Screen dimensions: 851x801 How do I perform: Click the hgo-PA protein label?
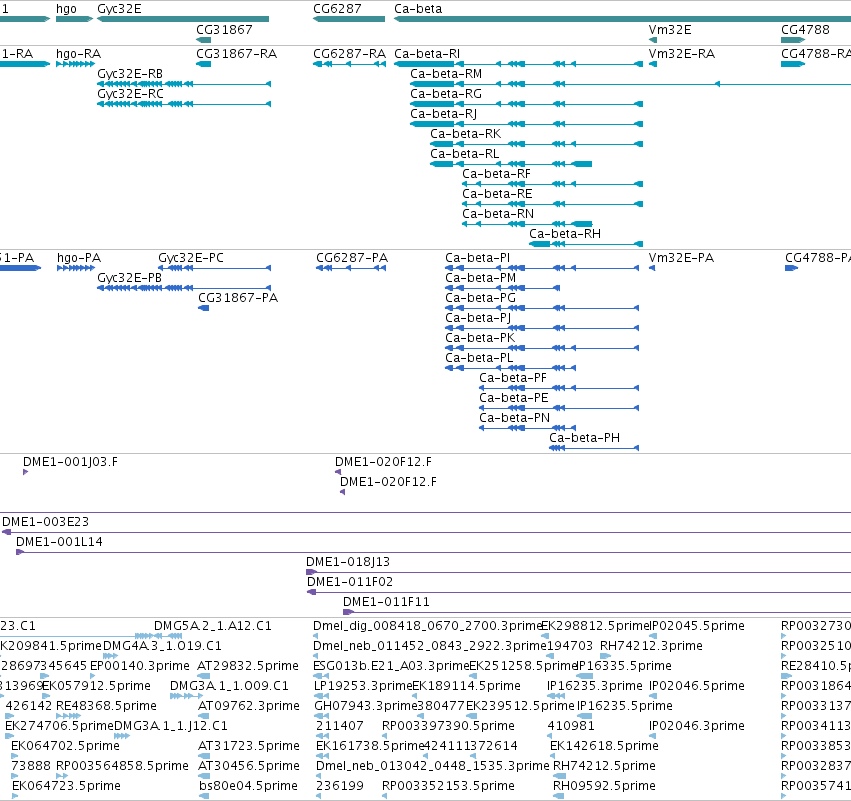click(x=79, y=258)
